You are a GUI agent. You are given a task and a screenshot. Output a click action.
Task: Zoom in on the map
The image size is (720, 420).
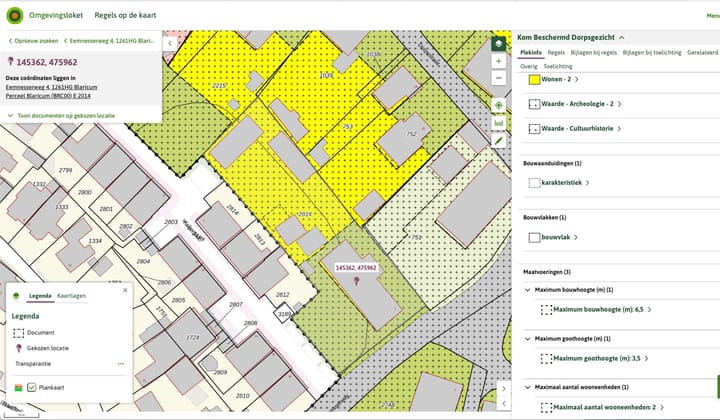pyautogui.click(x=498, y=61)
